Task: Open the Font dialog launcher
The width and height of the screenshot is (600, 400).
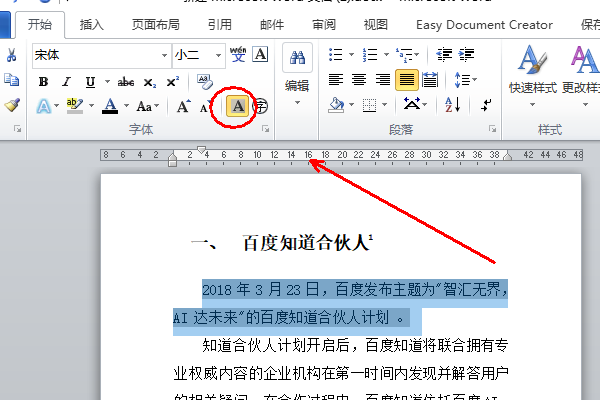Action: click(265, 129)
